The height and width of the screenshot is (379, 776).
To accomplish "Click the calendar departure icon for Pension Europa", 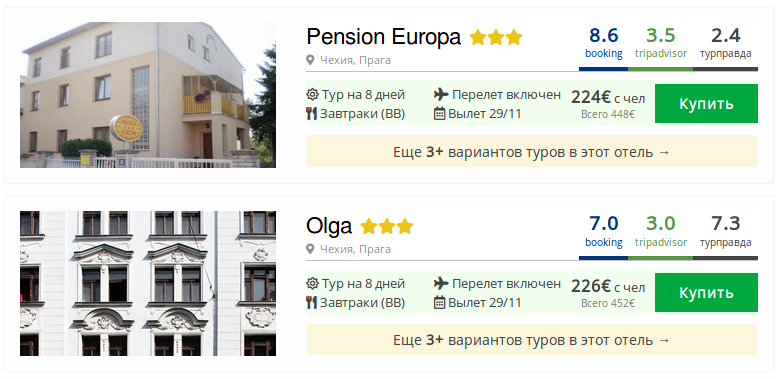I will coord(439,114).
